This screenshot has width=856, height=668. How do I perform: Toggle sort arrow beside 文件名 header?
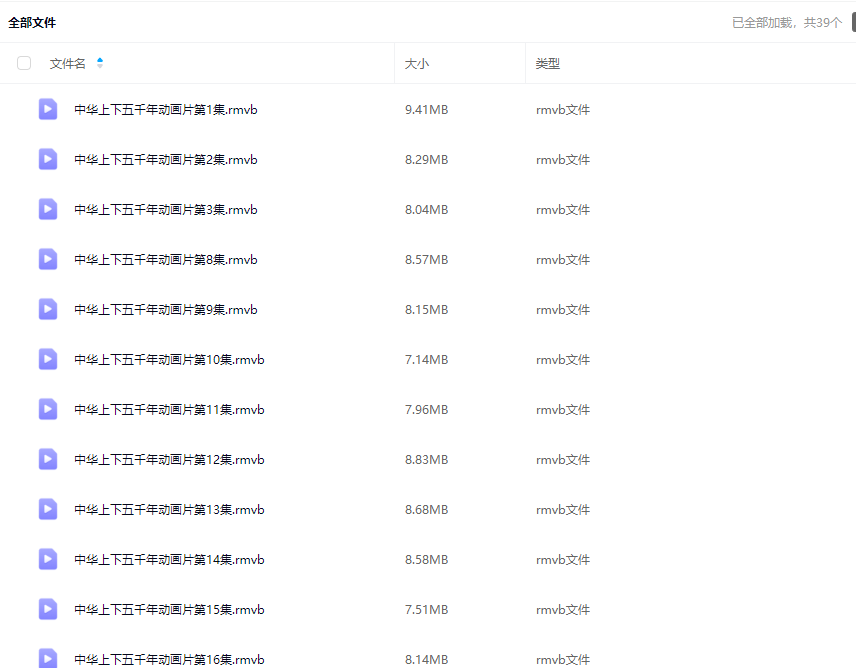click(x=100, y=63)
